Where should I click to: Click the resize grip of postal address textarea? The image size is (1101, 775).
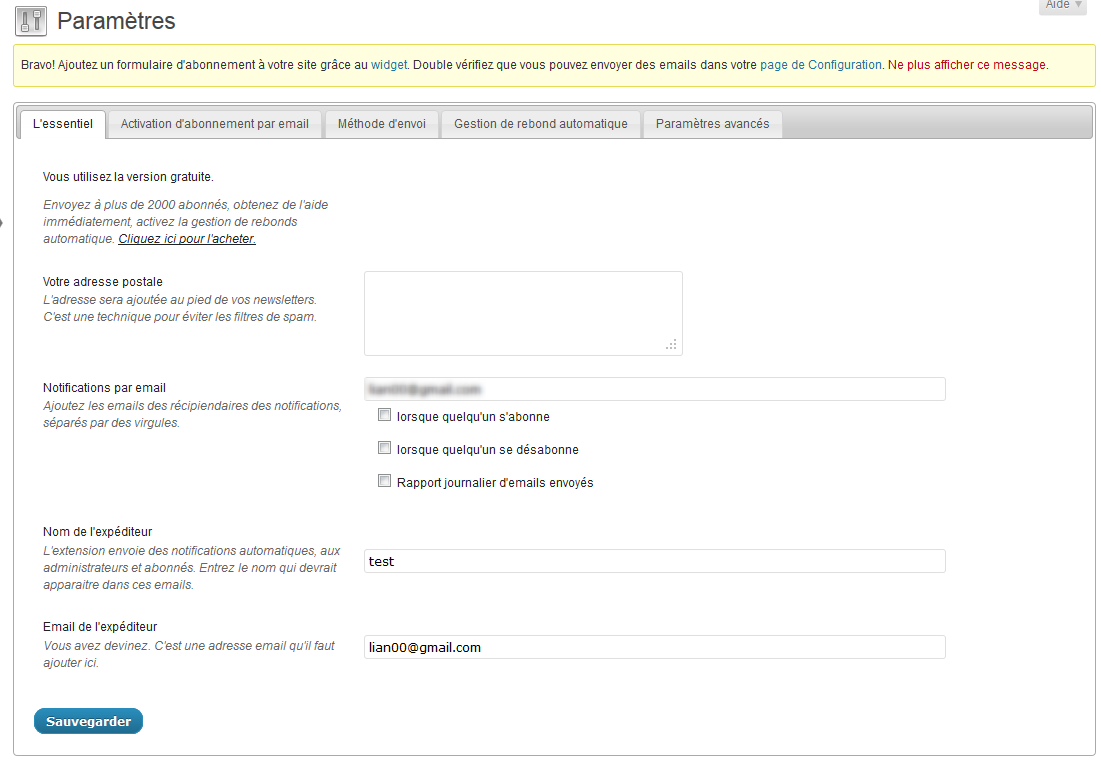pos(671,344)
